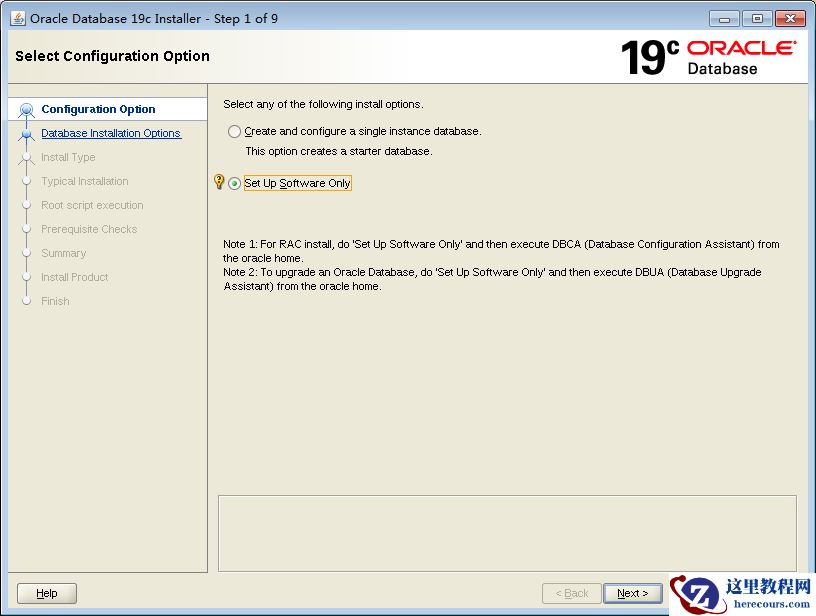Screen dimensions: 816x616
Task: Click the Note 1 RAC install text
Action: pos(501,251)
